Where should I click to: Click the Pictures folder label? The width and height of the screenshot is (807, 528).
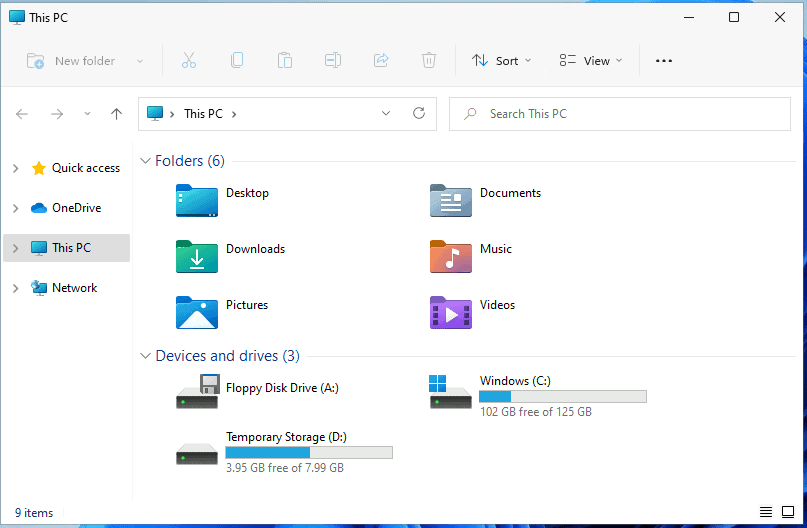(247, 305)
